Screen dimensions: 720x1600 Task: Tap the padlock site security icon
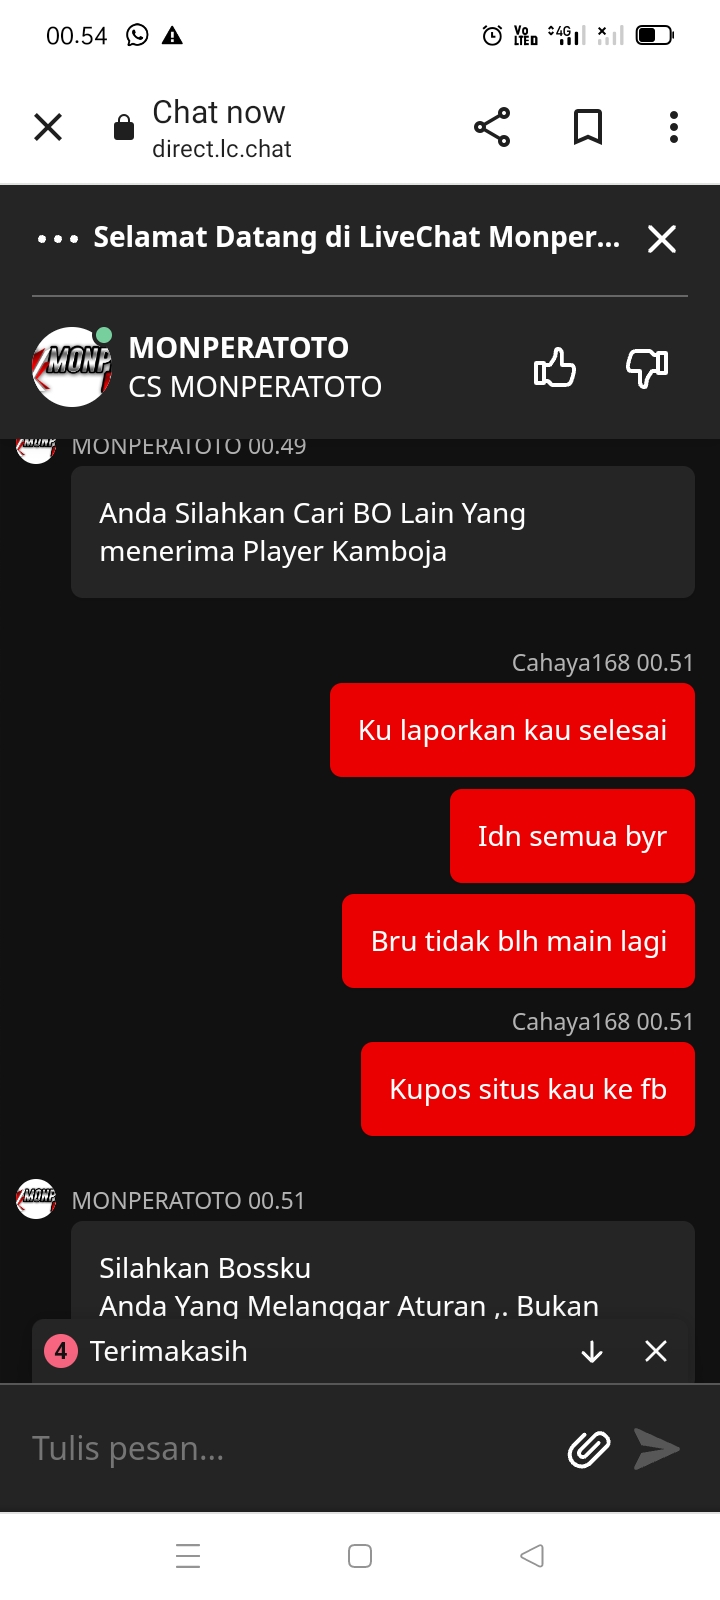coord(124,127)
